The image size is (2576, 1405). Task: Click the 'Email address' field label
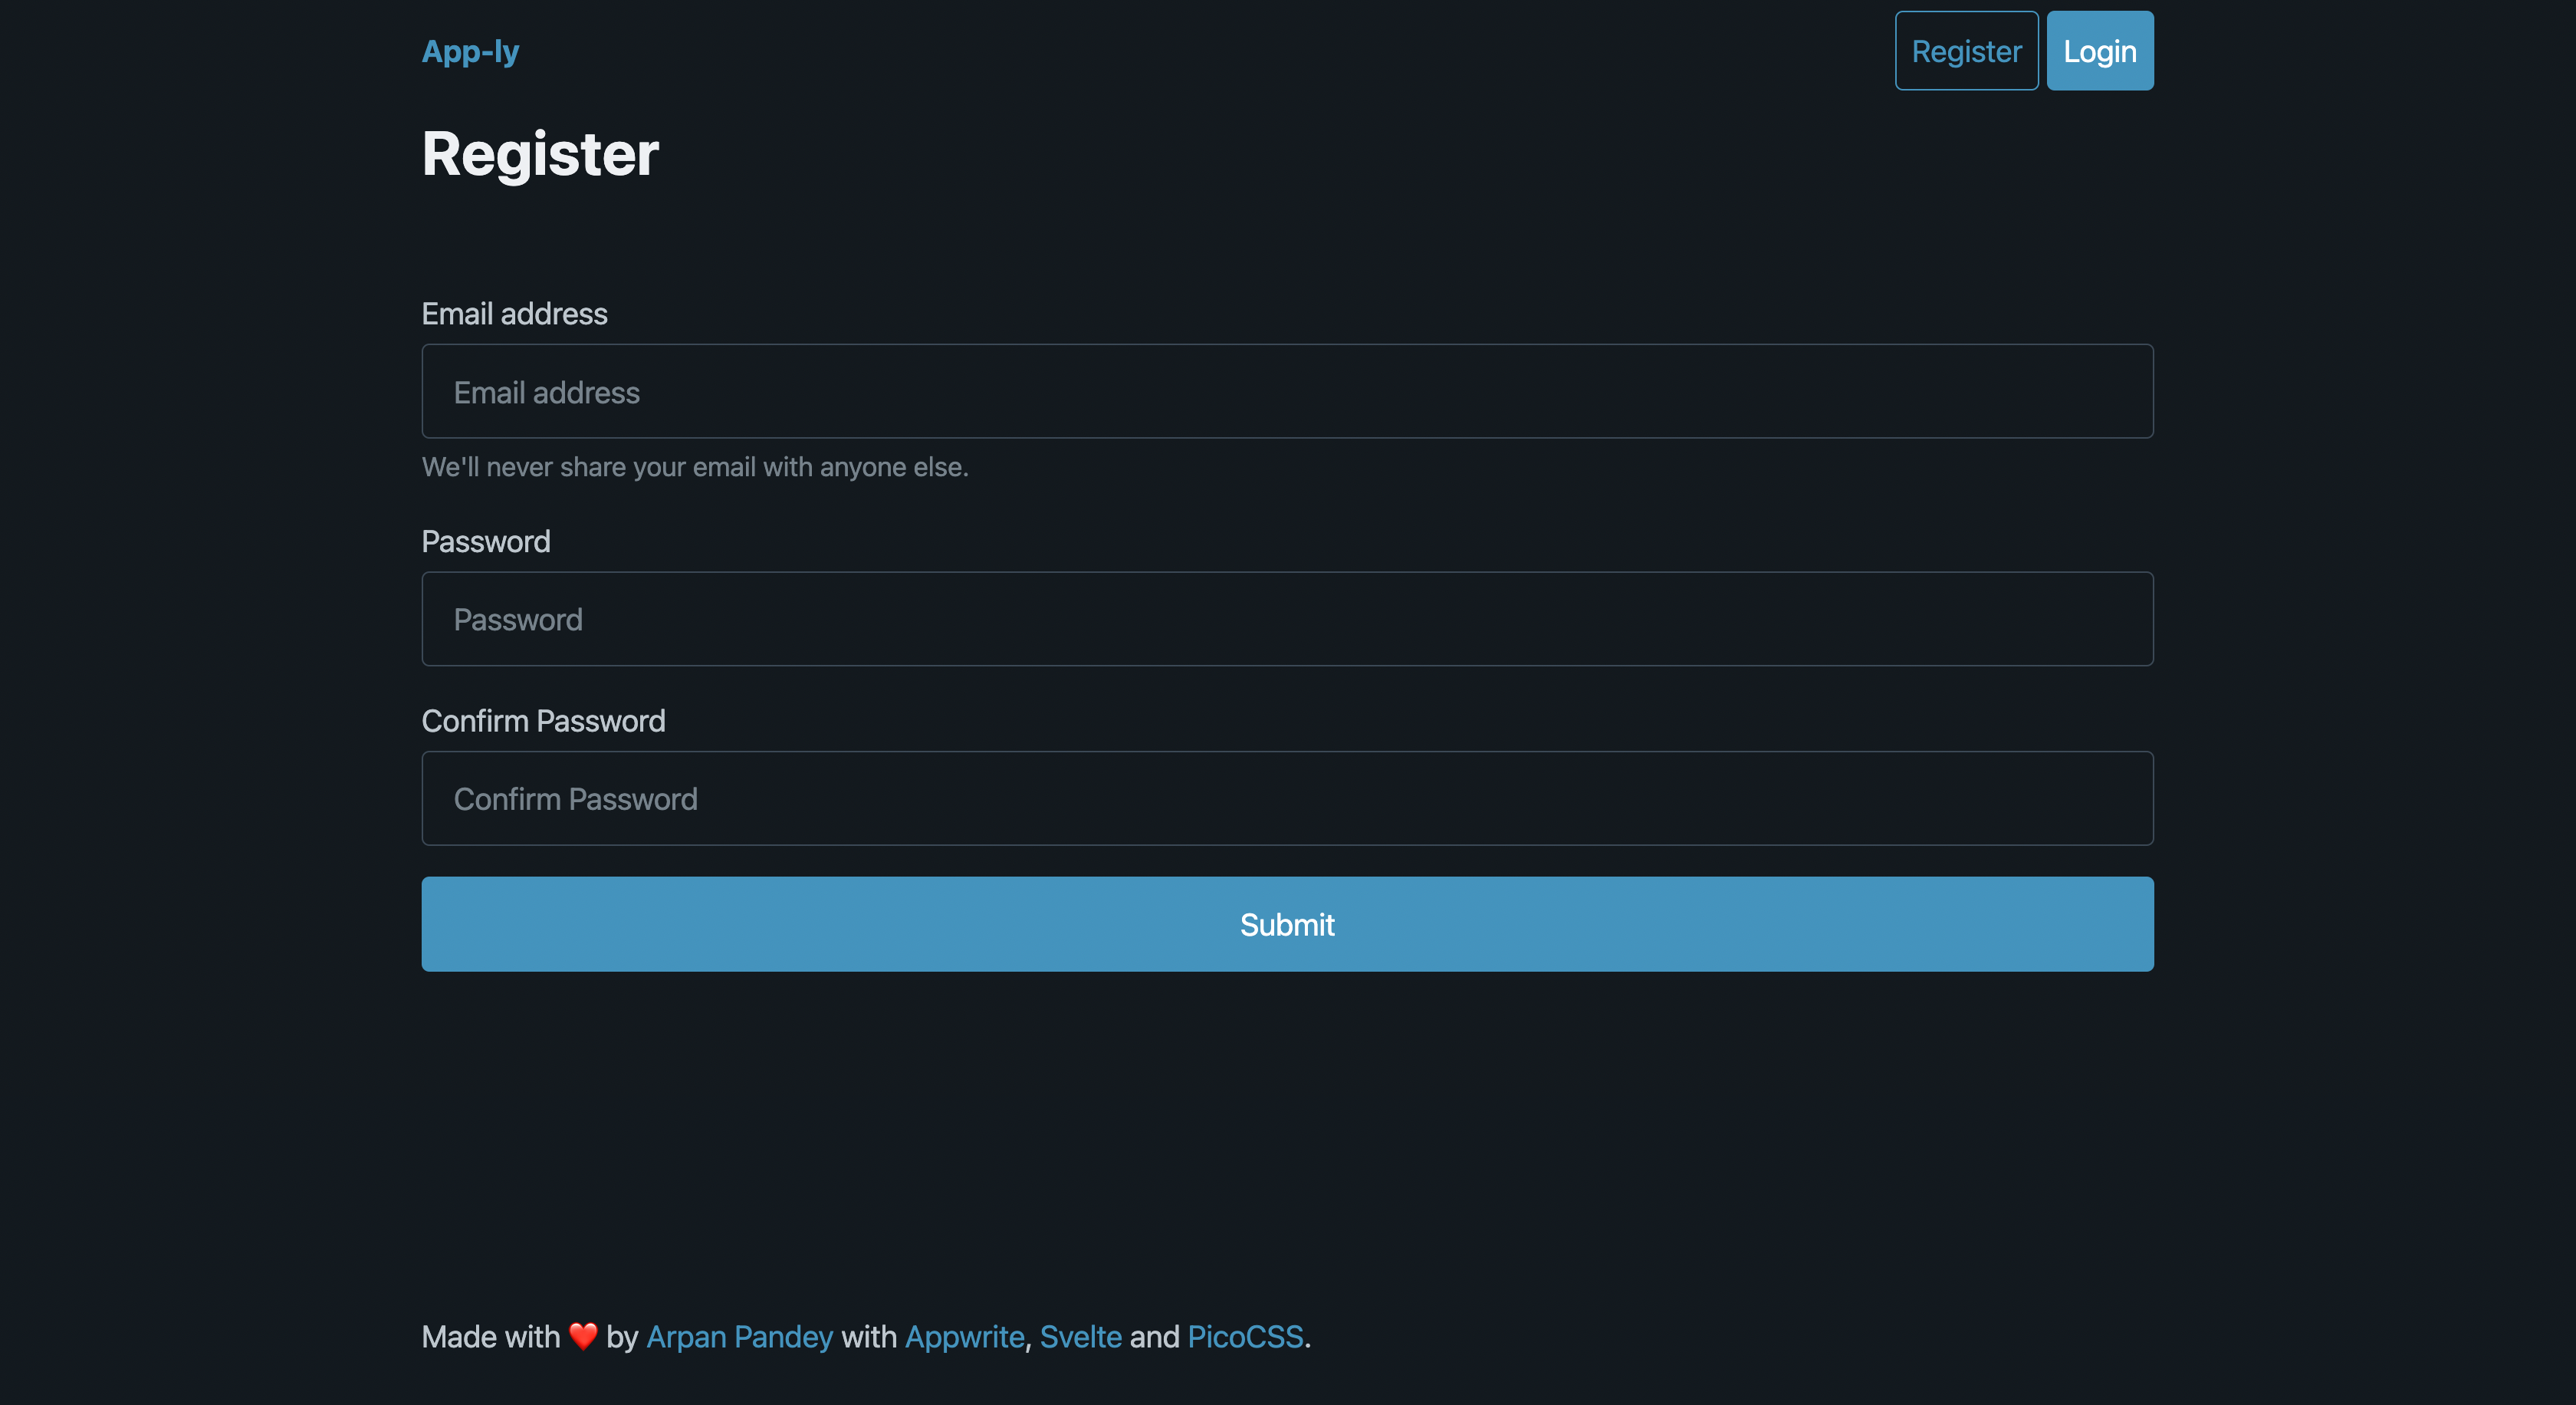point(514,314)
